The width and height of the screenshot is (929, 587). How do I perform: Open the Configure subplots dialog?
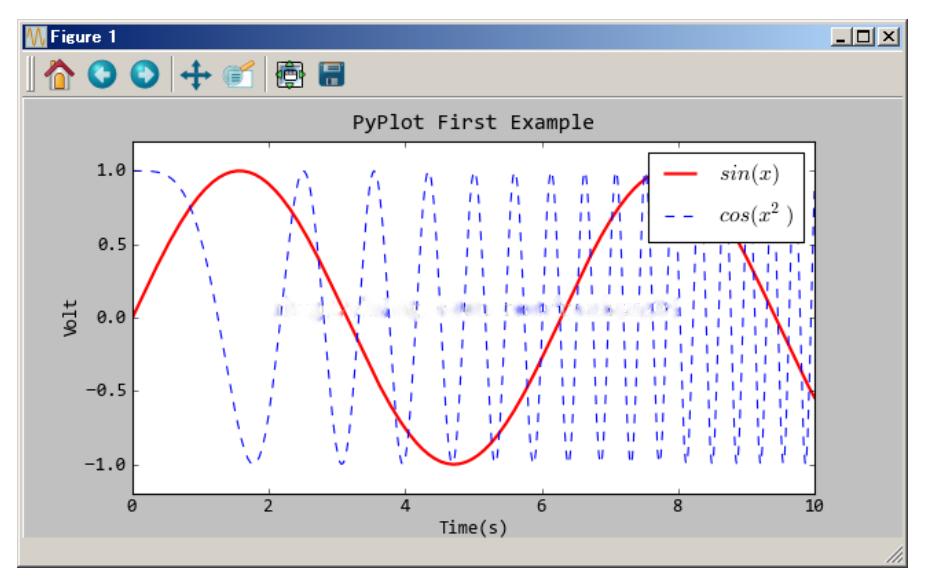pos(288,74)
